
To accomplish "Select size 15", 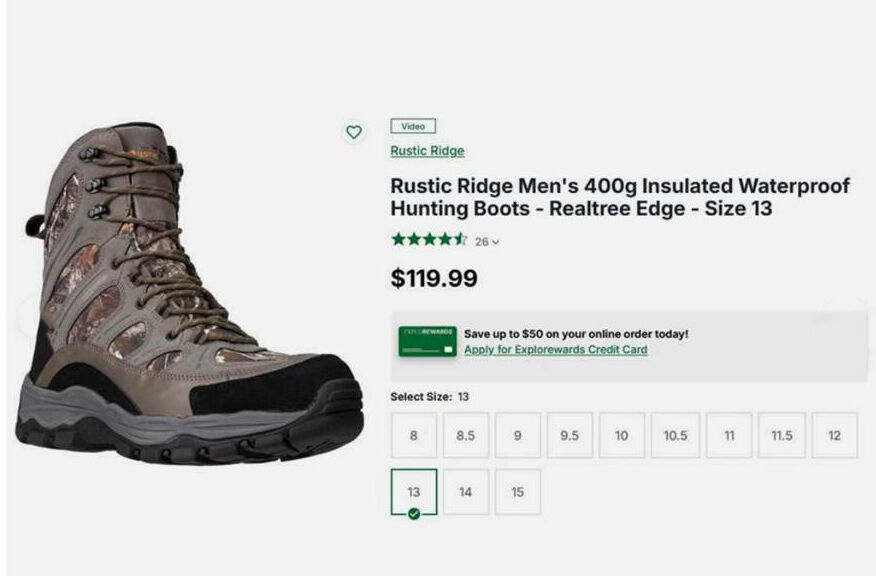I will [x=518, y=492].
